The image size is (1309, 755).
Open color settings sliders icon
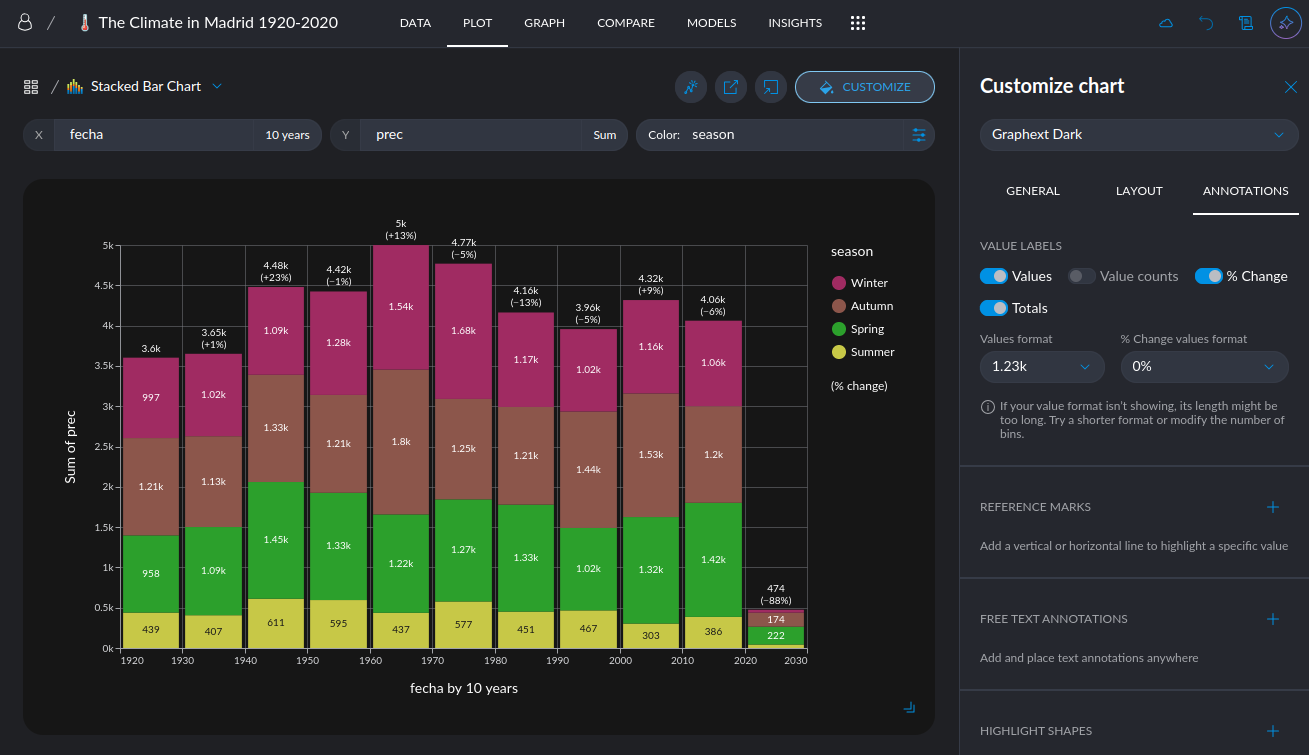919,135
